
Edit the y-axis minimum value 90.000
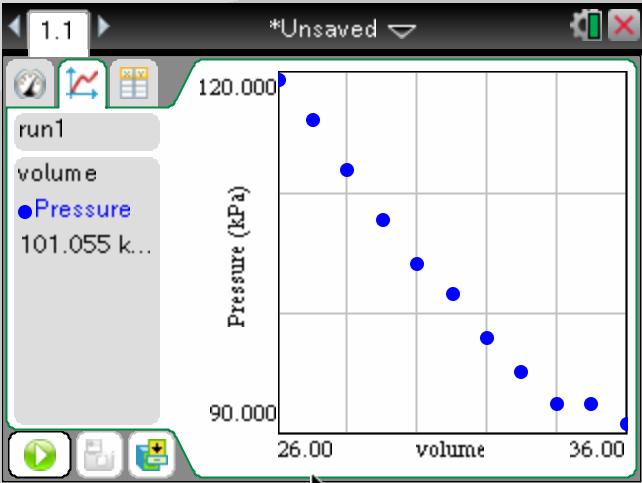click(x=241, y=413)
